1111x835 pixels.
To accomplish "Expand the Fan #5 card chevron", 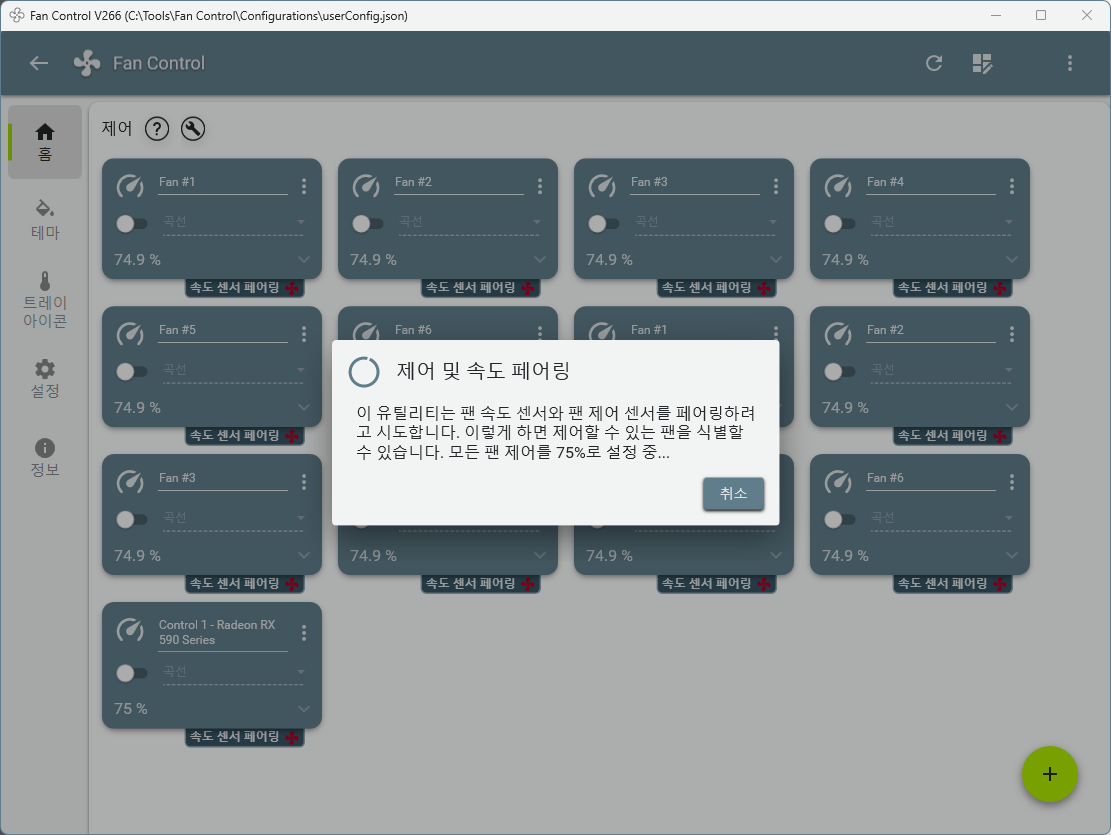I will (x=304, y=408).
